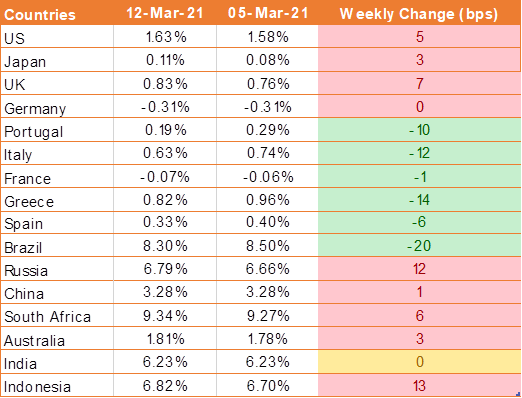Select Greece's -14 weekly change cell
Screen dimensions: 522x398
click(x=419, y=200)
